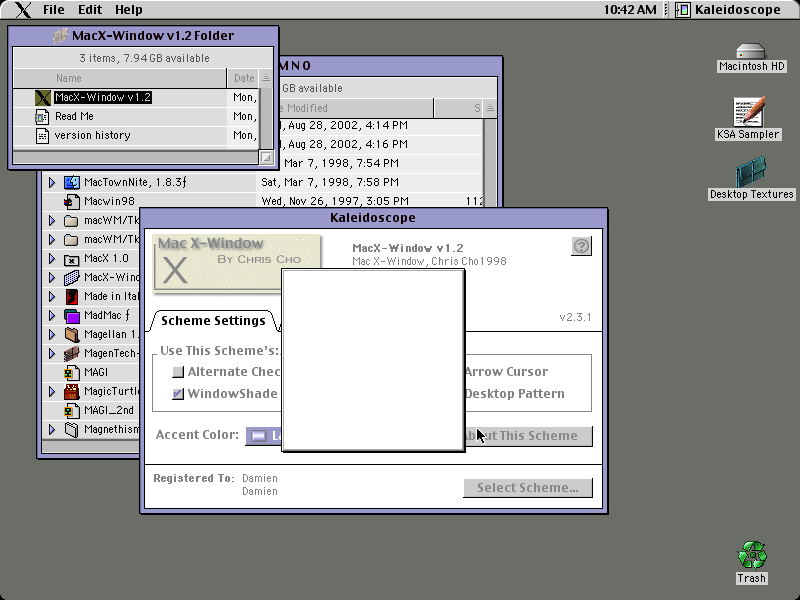The width and height of the screenshot is (800, 600).
Task: Expand the MacX-Wind folder row
Action: tap(52, 278)
